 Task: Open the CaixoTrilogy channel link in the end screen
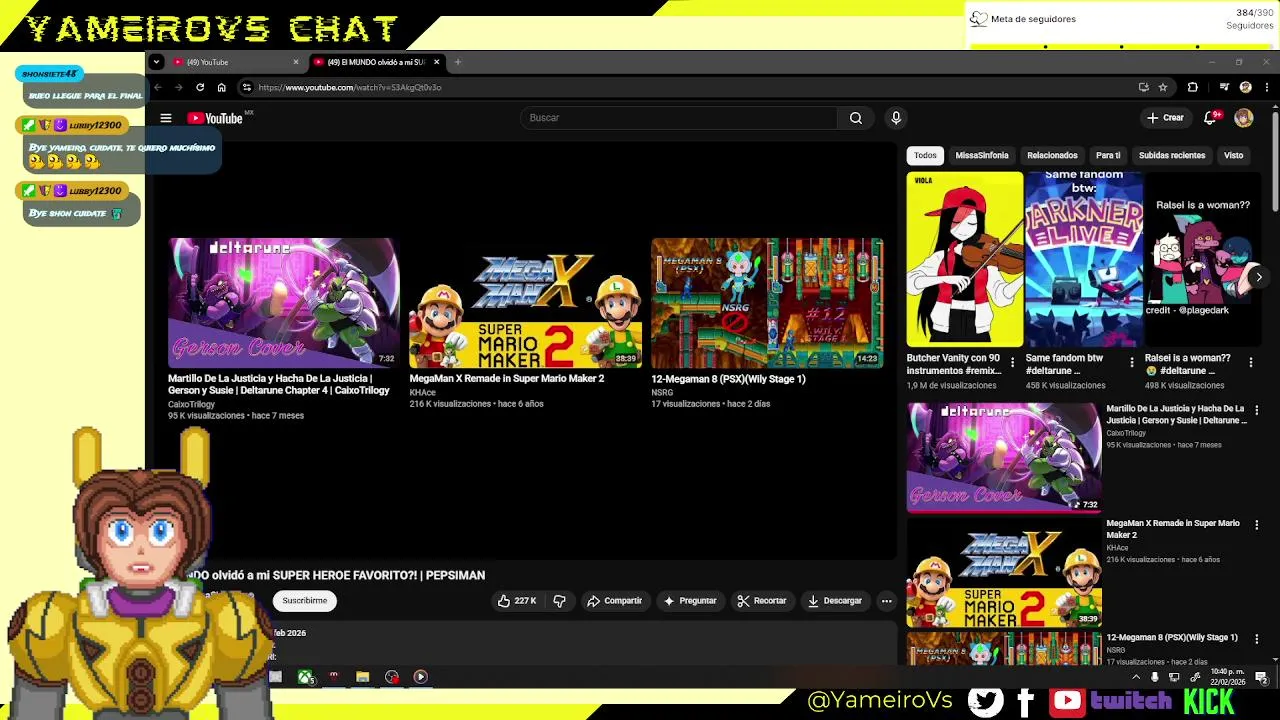pos(191,405)
